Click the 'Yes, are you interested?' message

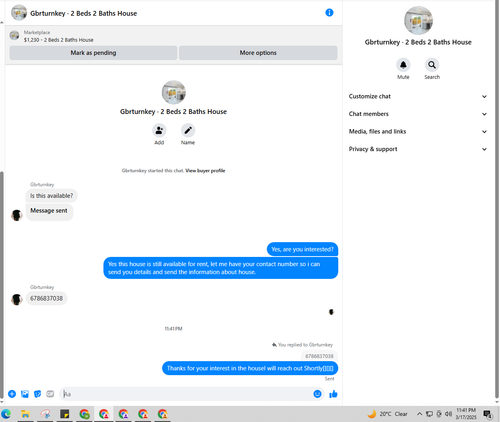(302, 249)
